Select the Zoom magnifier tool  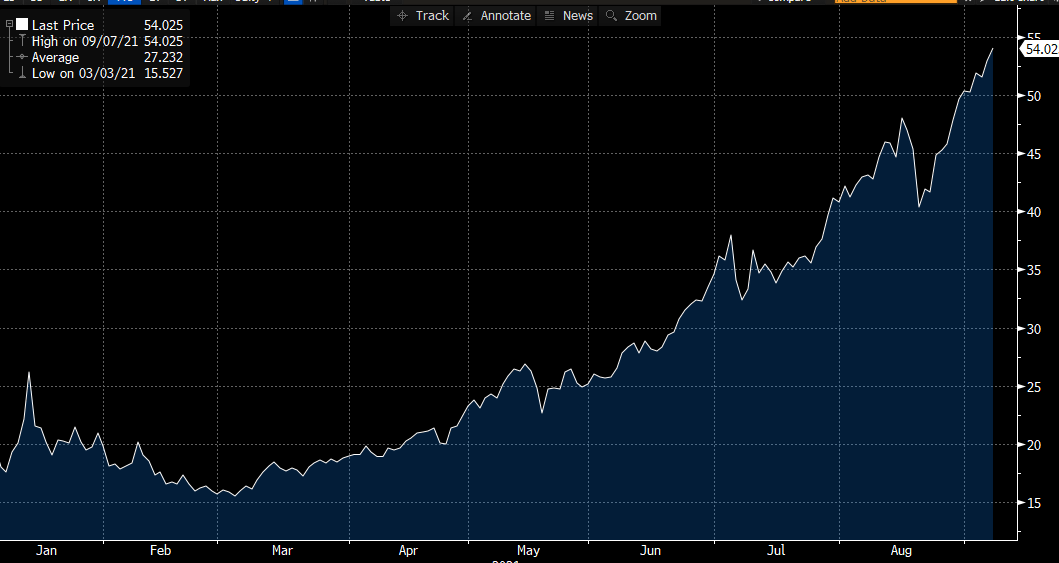632,15
